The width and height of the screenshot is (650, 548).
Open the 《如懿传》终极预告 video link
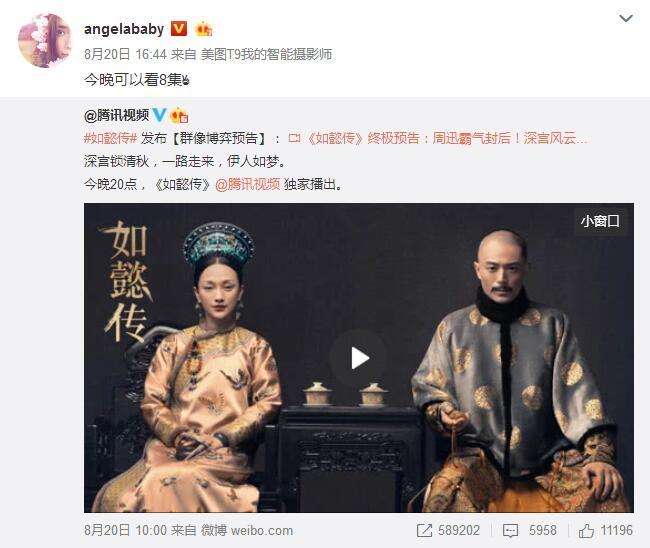coord(447,138)
